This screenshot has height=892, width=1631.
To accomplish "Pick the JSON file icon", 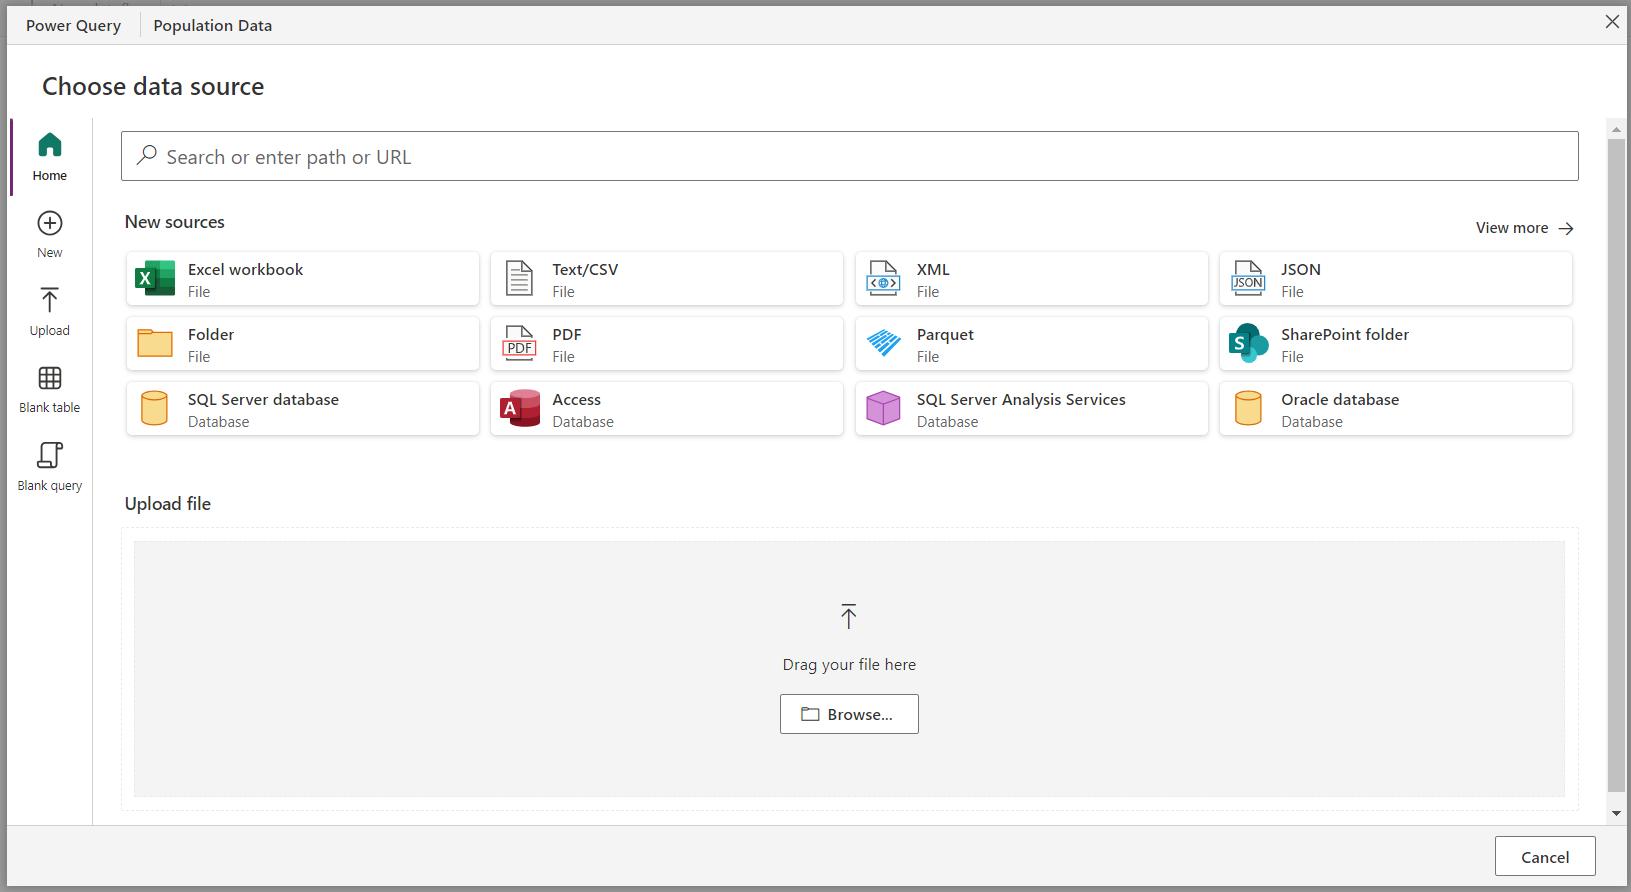I will point(1248,278).
